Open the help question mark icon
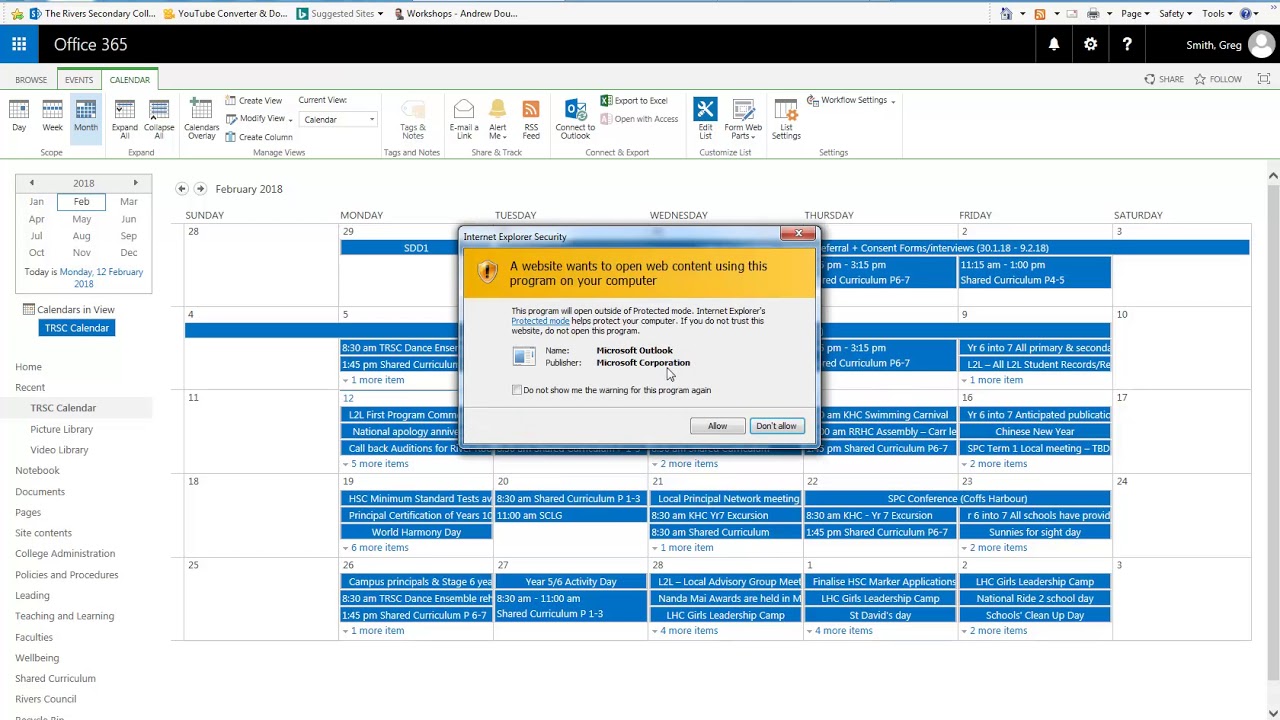The image size is (1280, 720). click(1127, 45)
